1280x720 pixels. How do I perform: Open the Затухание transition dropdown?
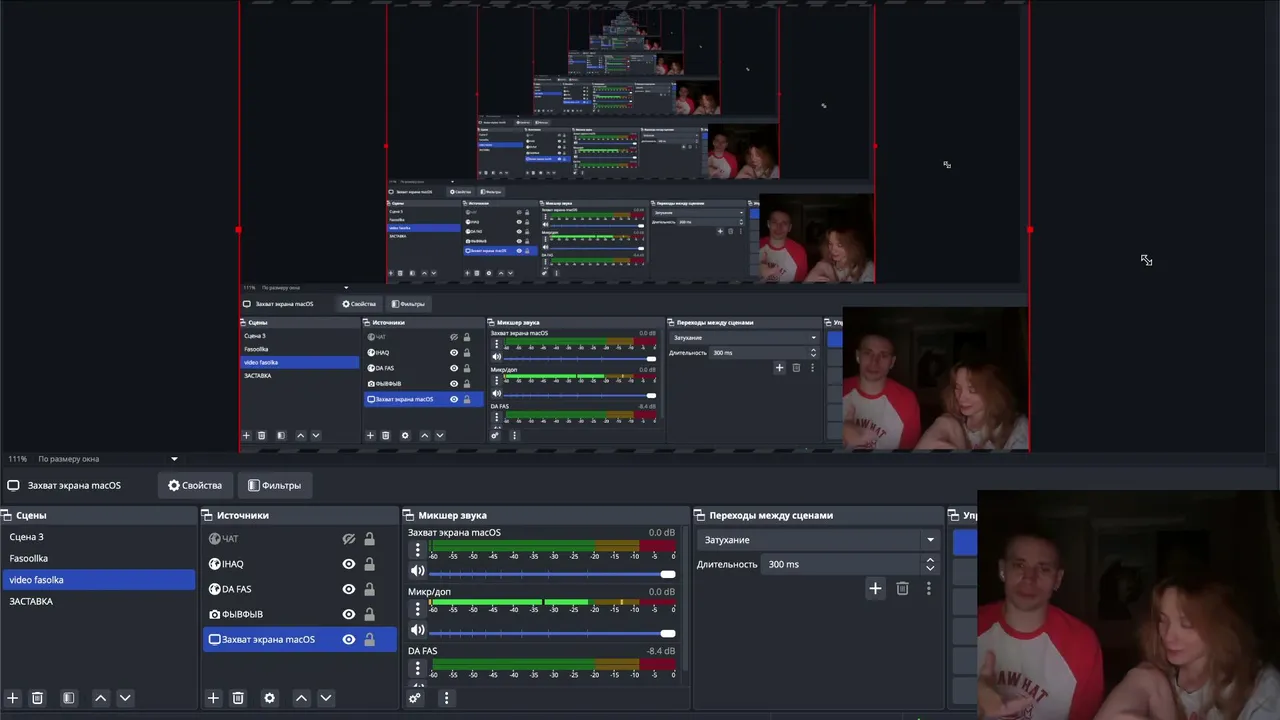tap(819, 540)
